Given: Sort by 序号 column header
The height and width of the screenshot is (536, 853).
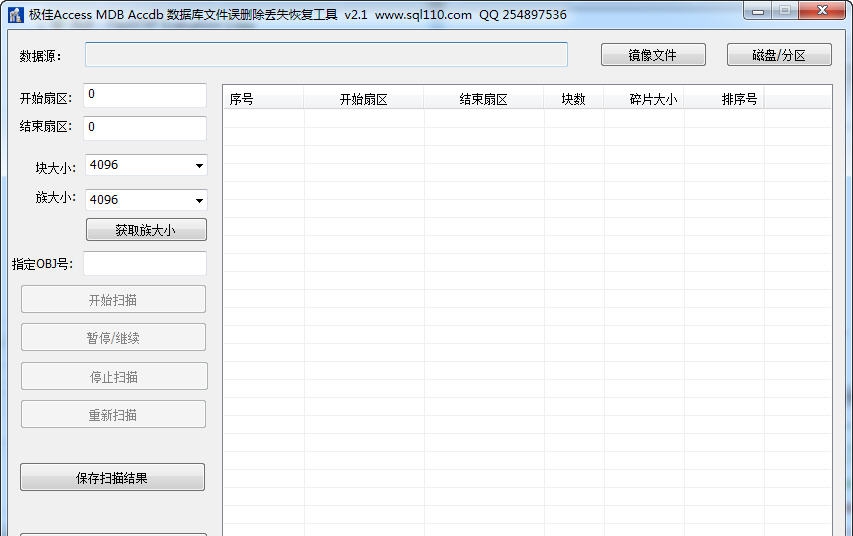Looking at the screenshot, I should pos(263,99).
